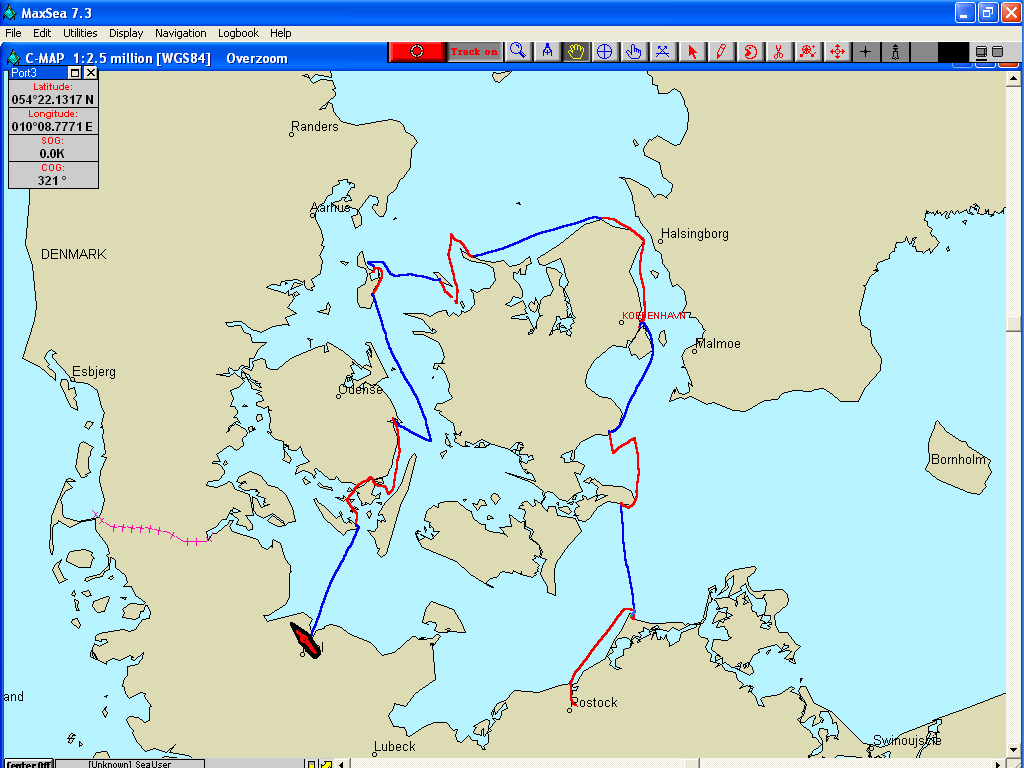Toggle the Center Off button
Screen dimensions: 1024x768
point(28,764)
